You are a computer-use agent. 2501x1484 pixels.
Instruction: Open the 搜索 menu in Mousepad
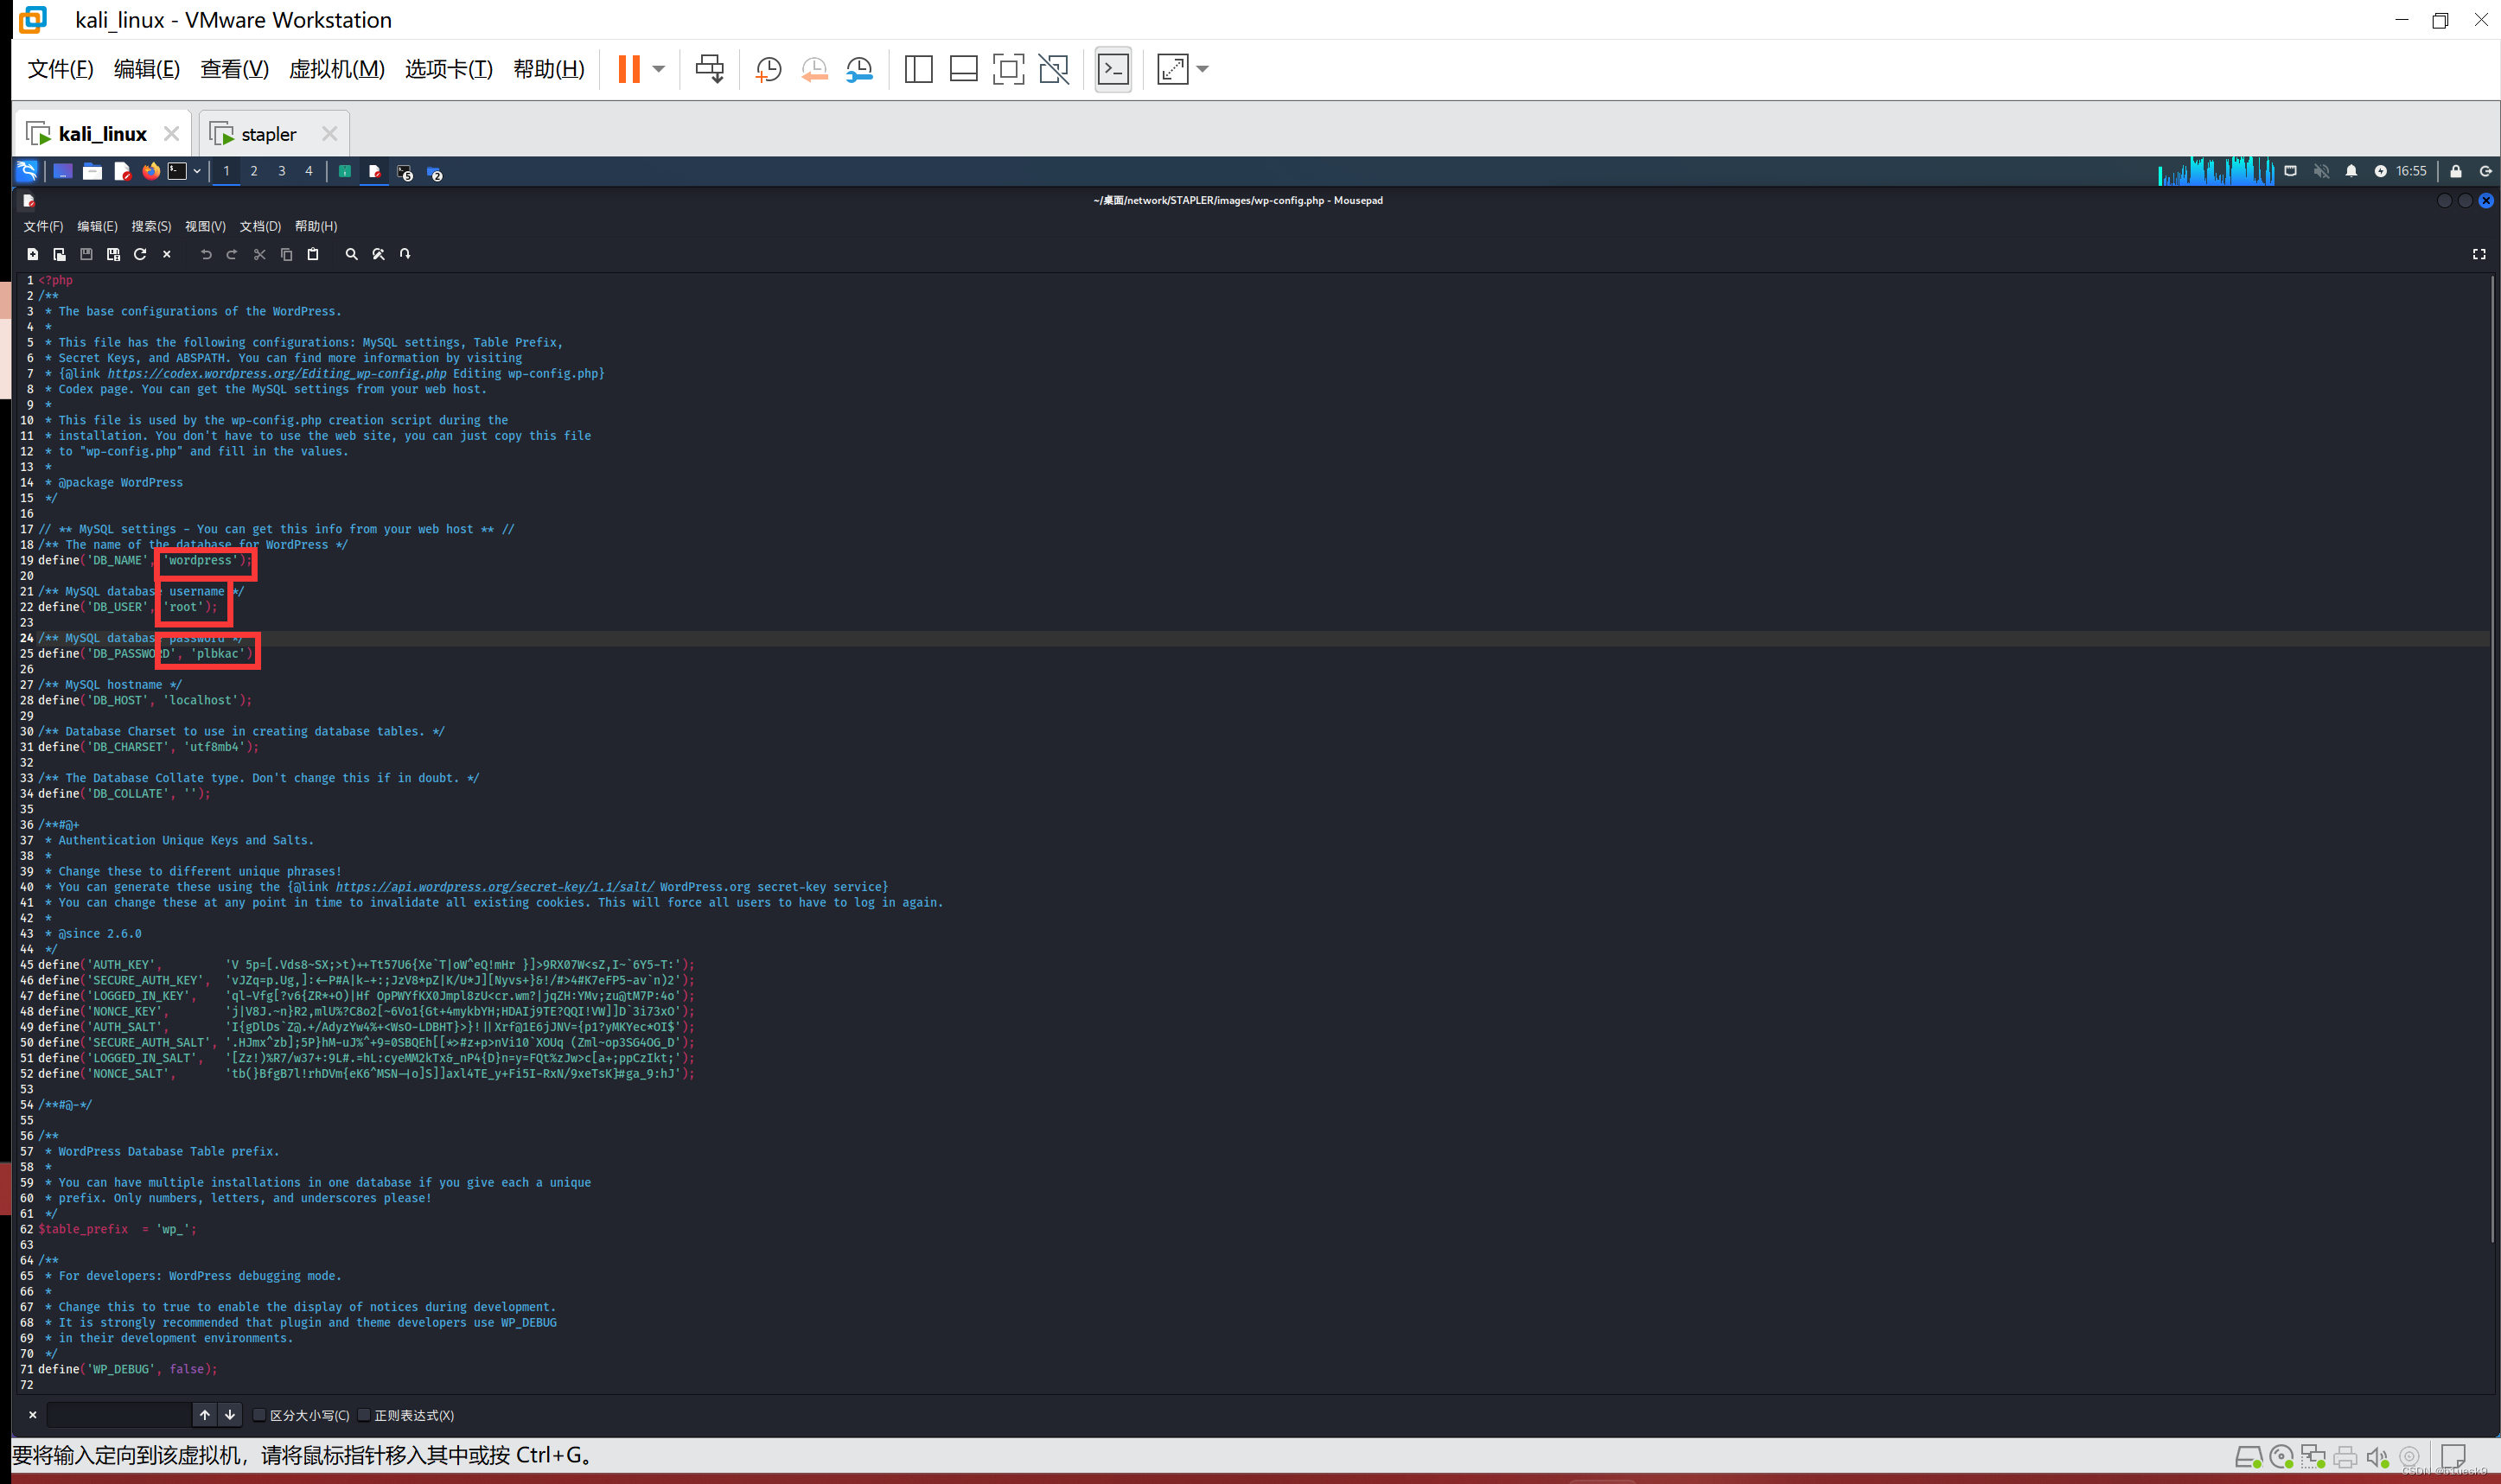pyautogui.click(x=151, y=226)
